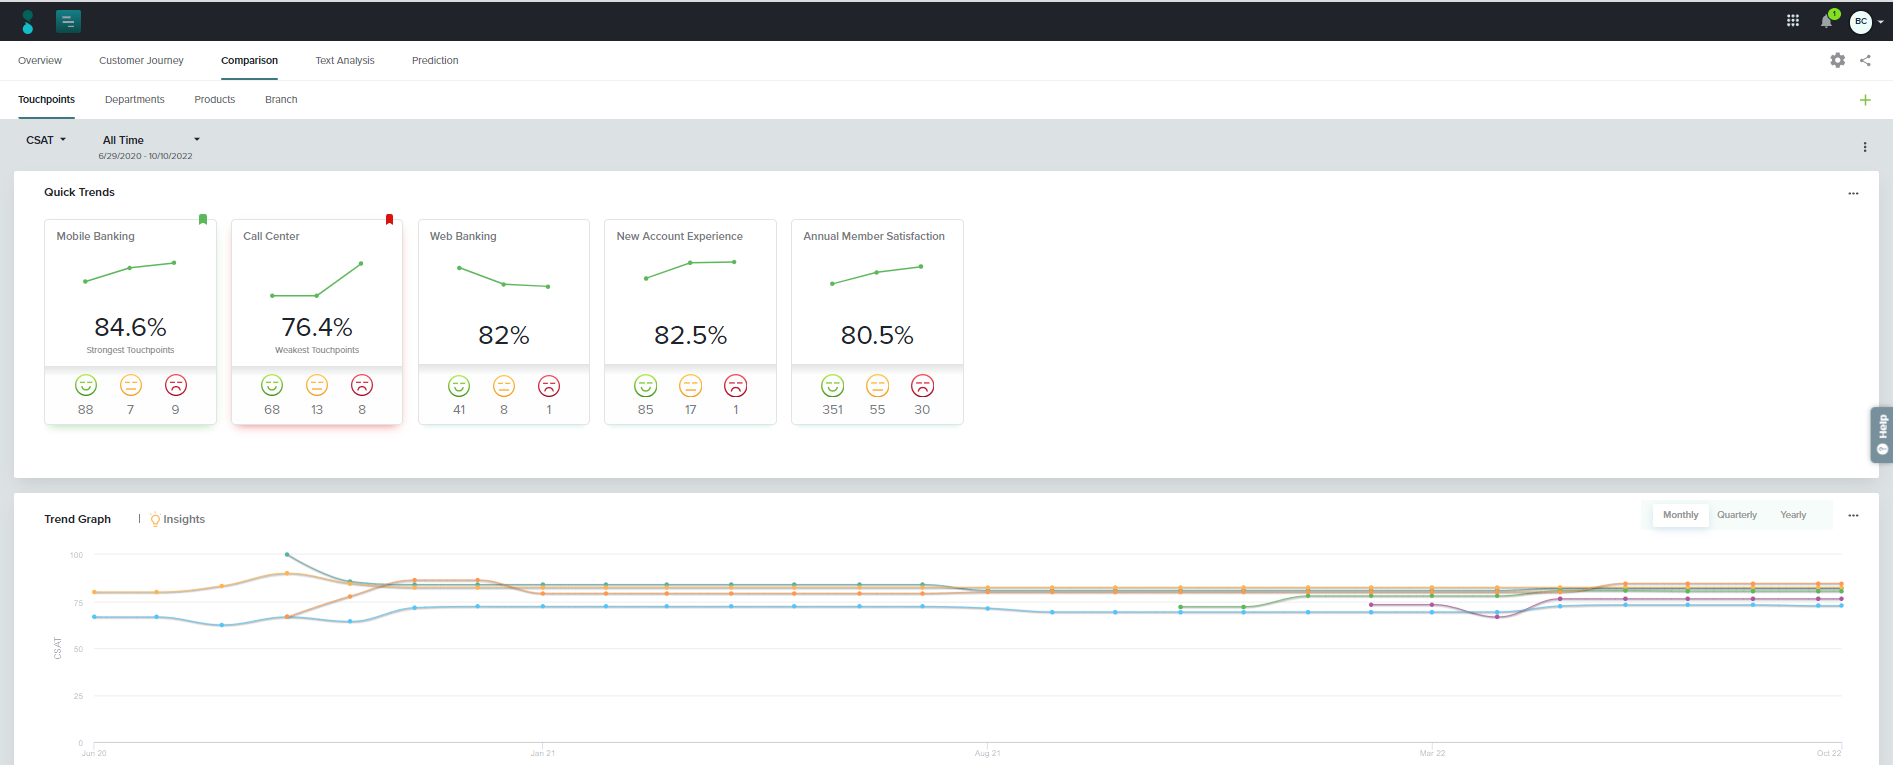Open the side Help button

[x=1882, y=435]
